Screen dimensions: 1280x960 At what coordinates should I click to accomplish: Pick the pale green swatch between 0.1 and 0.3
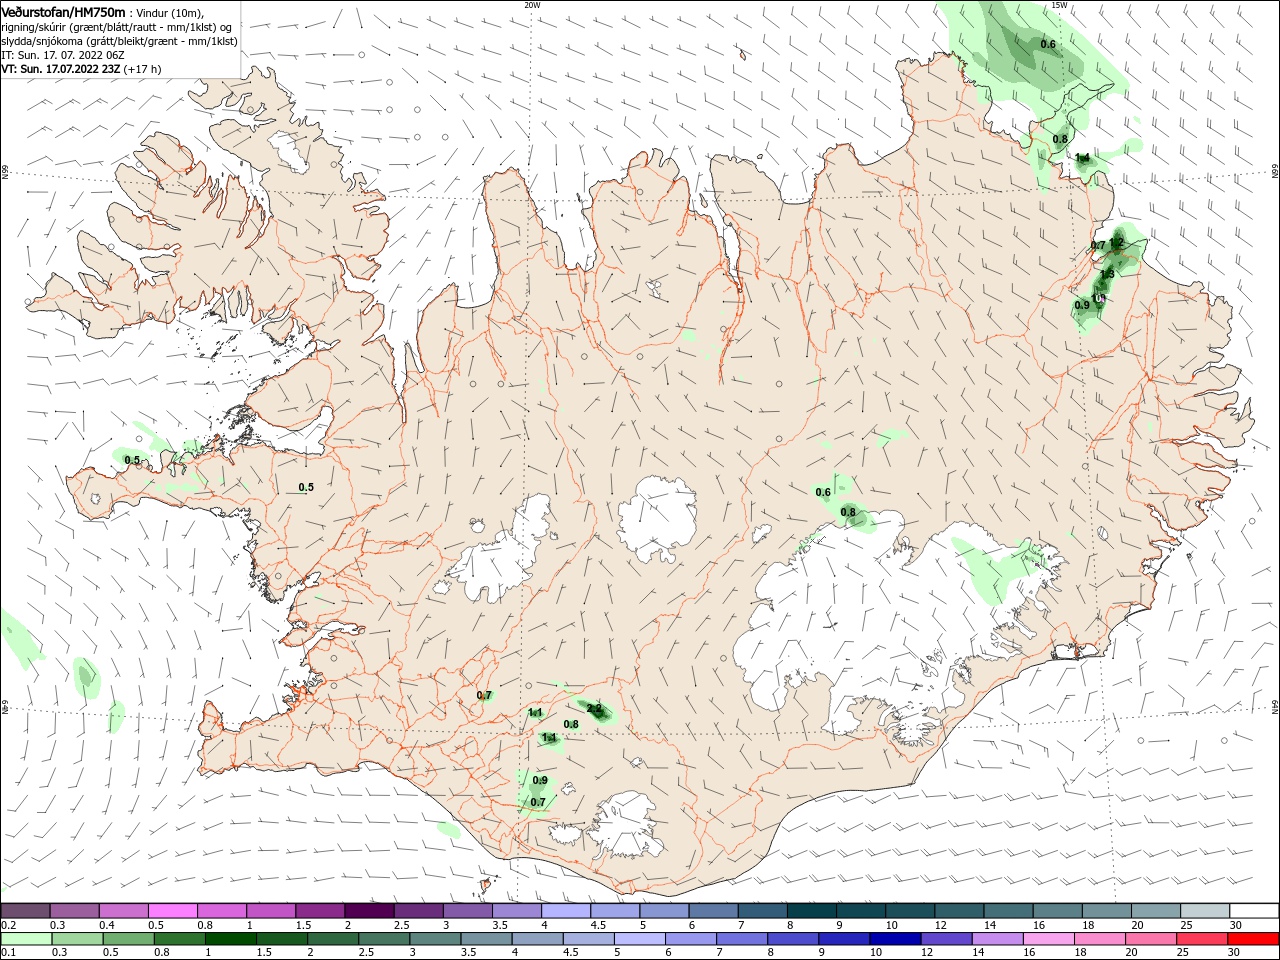point(26,939)
